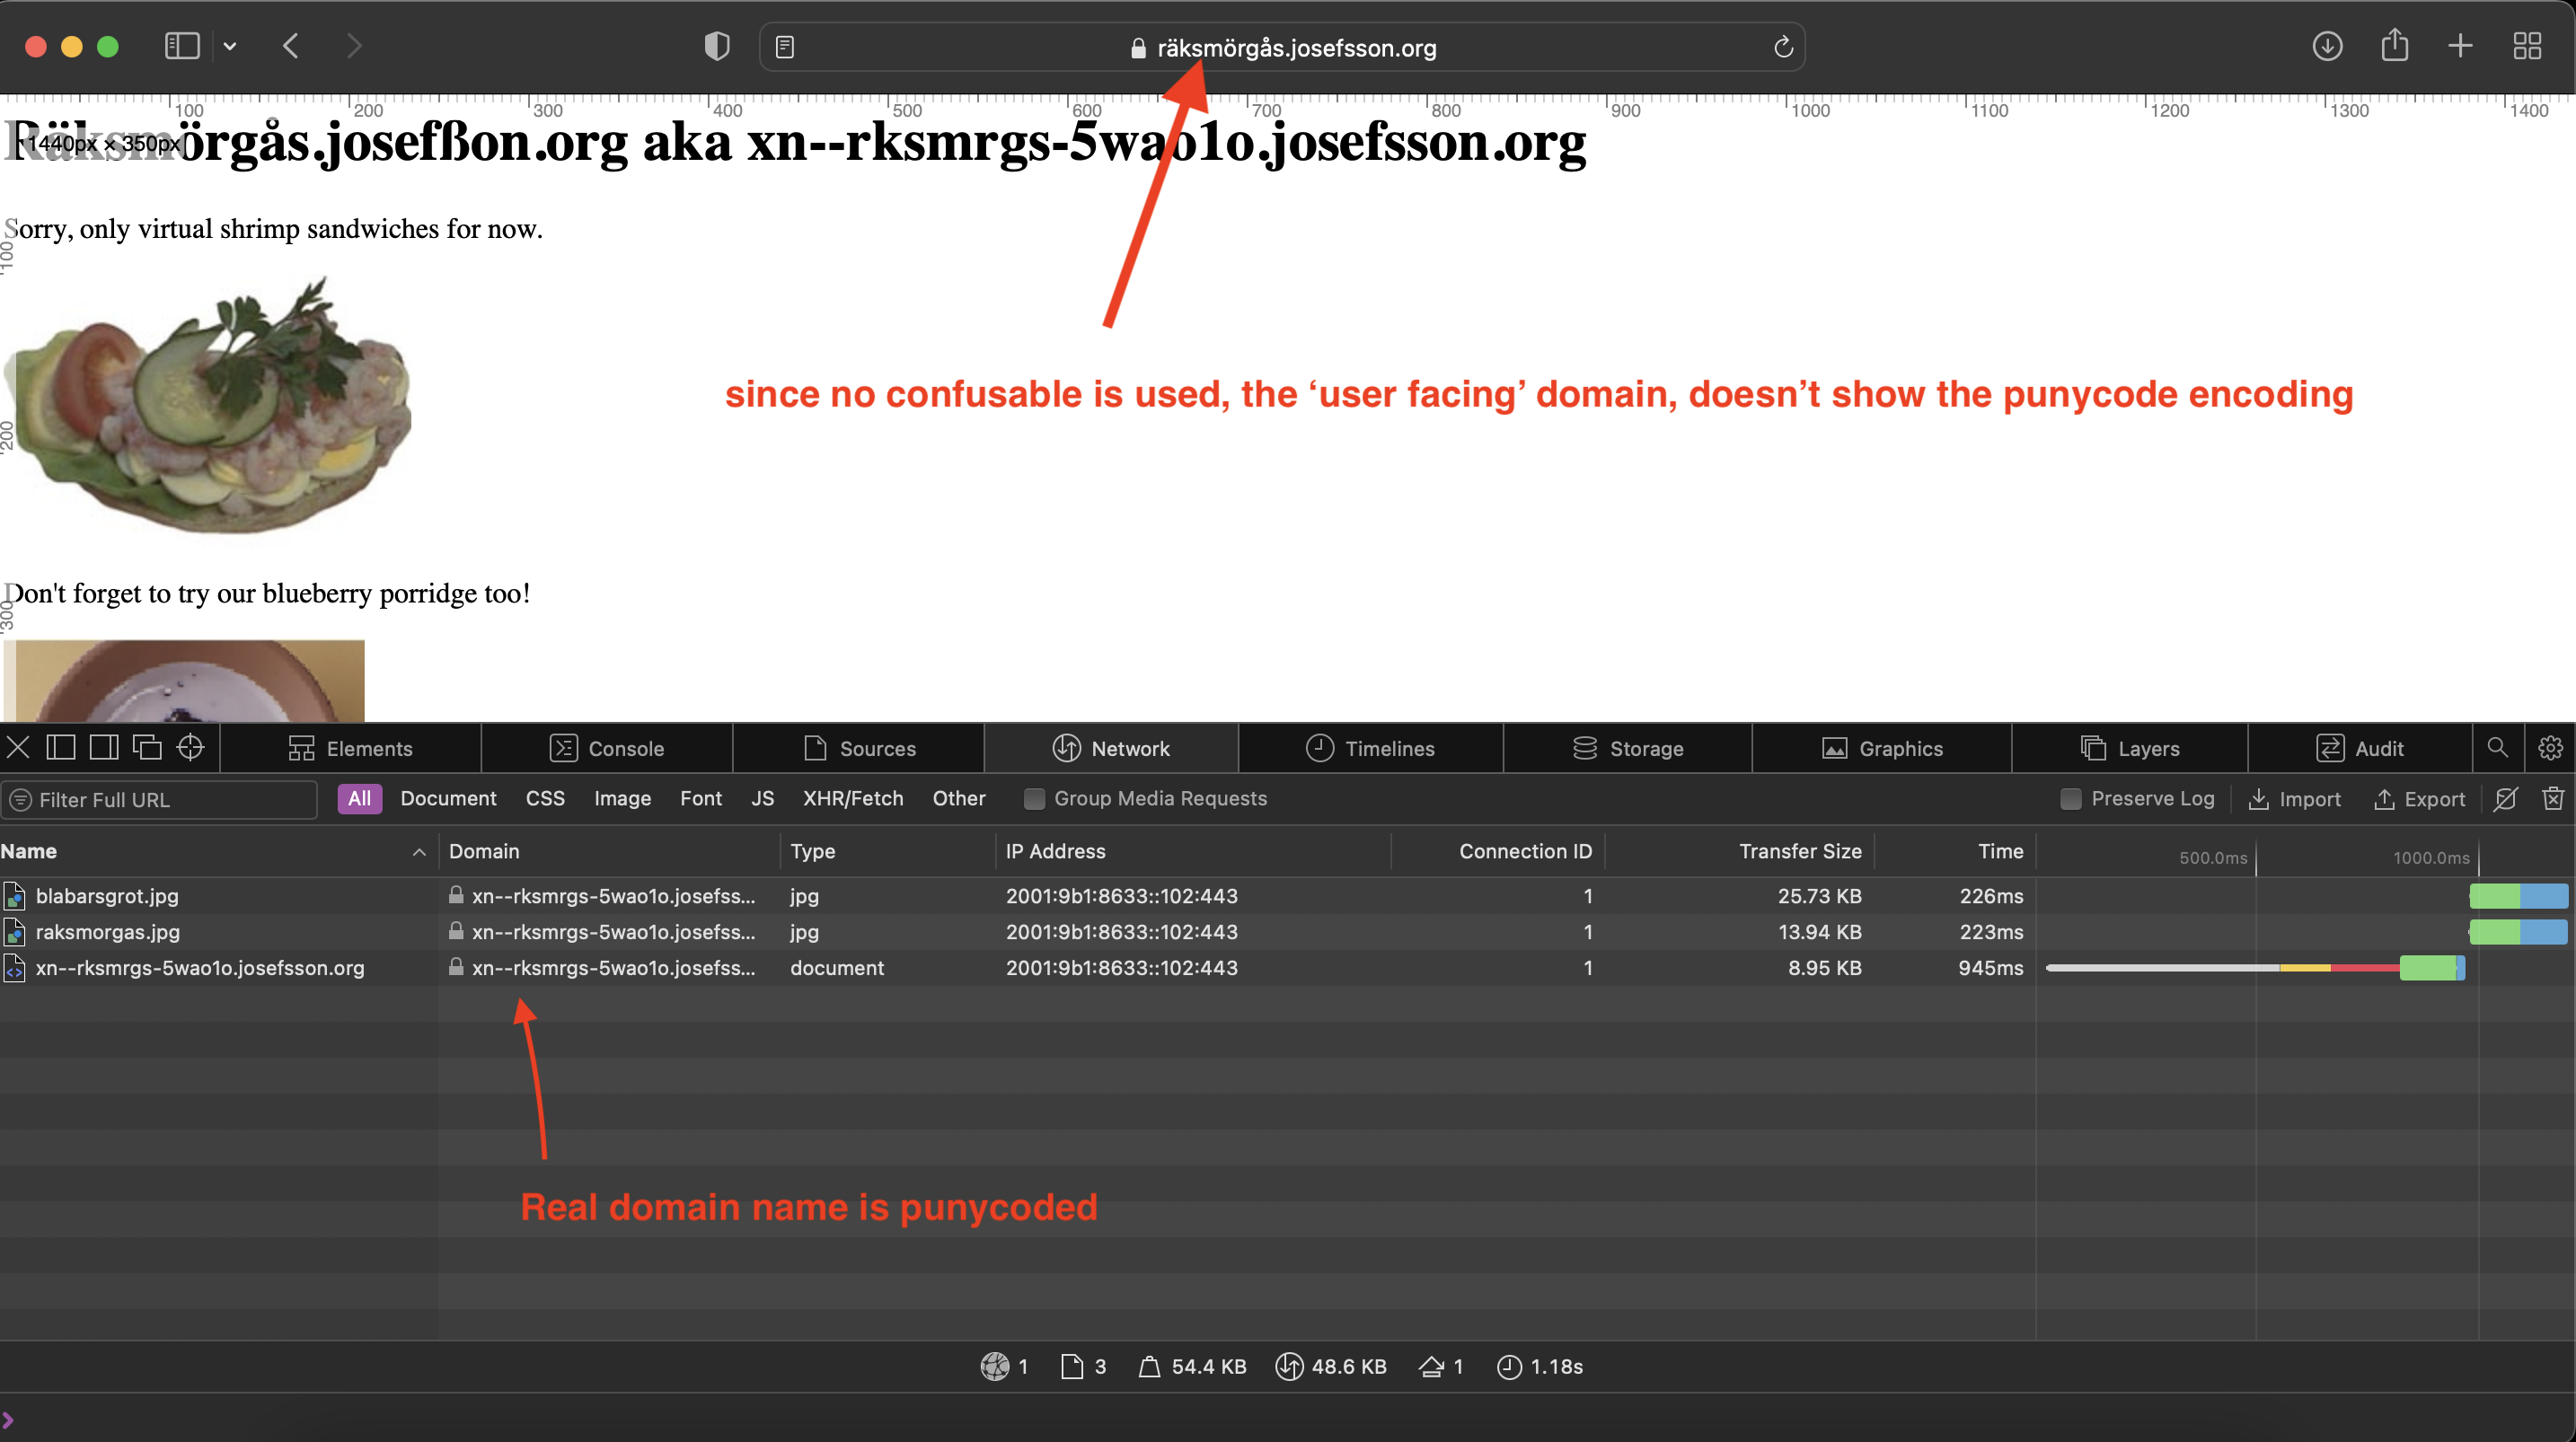Open the filter options in Filter Full URL

tap(20, 800)
